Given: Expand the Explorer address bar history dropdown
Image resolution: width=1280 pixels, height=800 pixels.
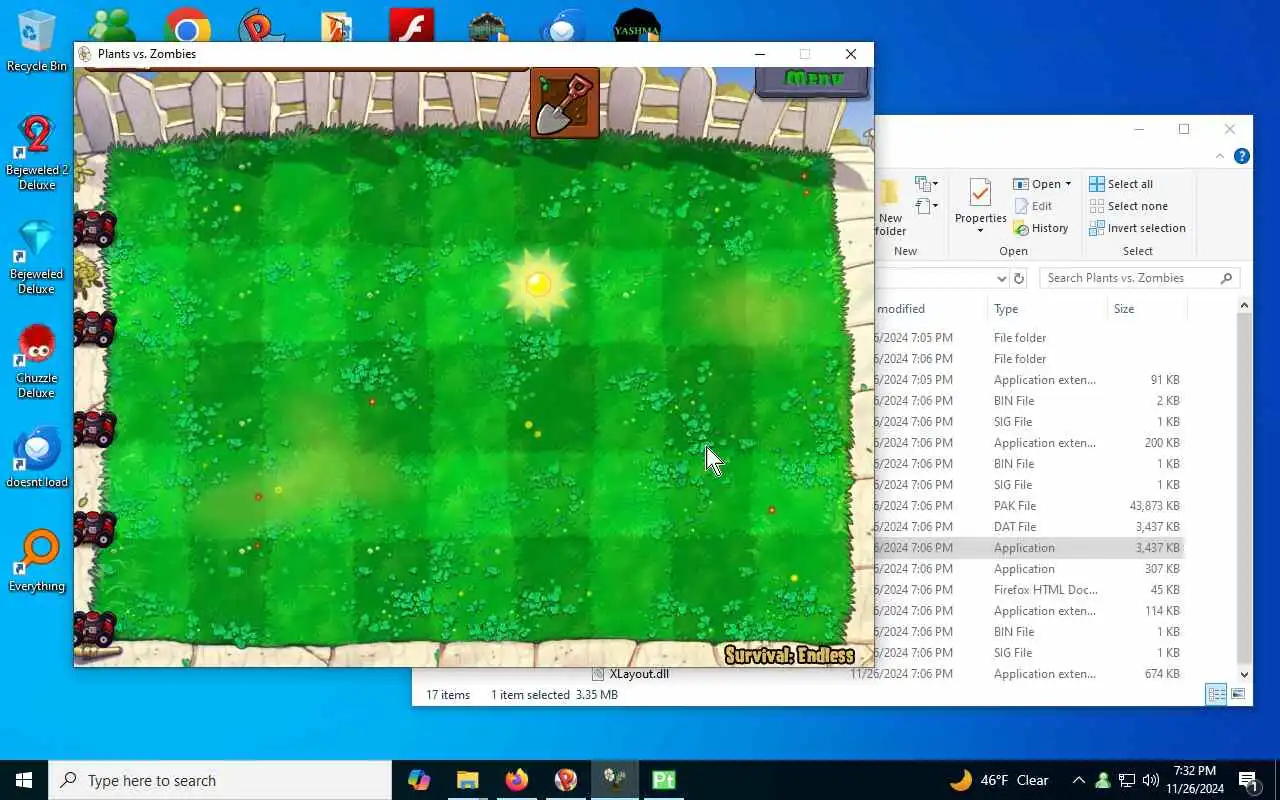Looking at the screenshot, I should pyautogui.click(x=1001, y=278).
